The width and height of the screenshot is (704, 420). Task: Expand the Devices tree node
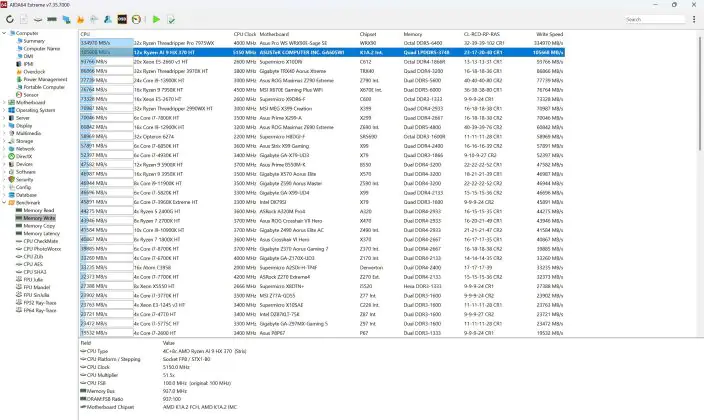(4, 164)
